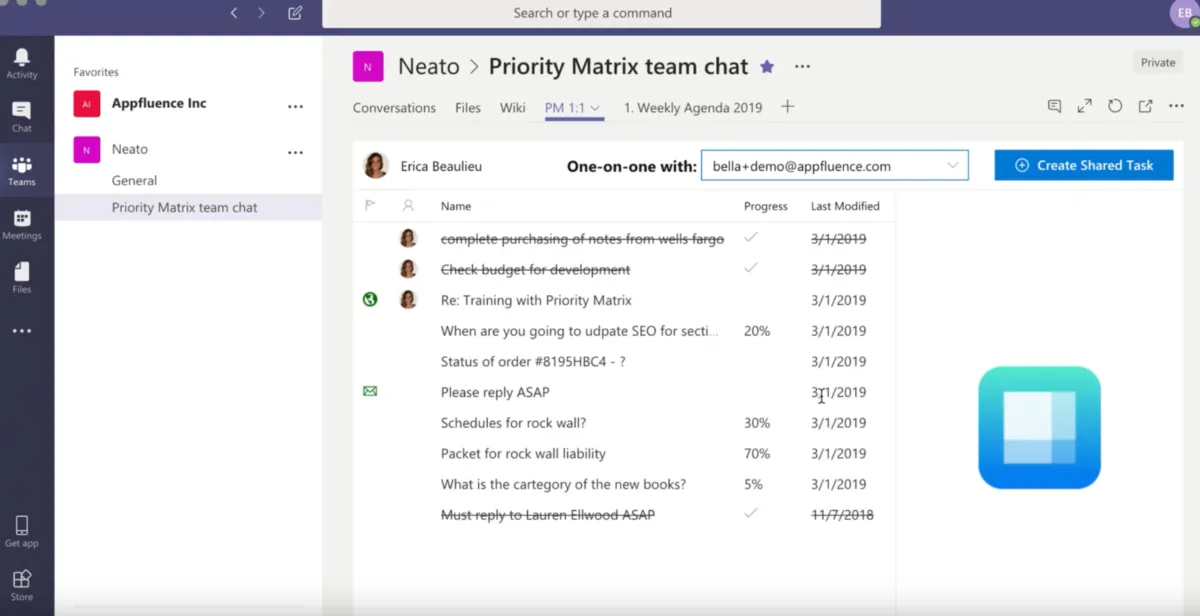The image size is (1200, 616).
Task: Toggle check for Check budget task
Action: coord(751,268)
